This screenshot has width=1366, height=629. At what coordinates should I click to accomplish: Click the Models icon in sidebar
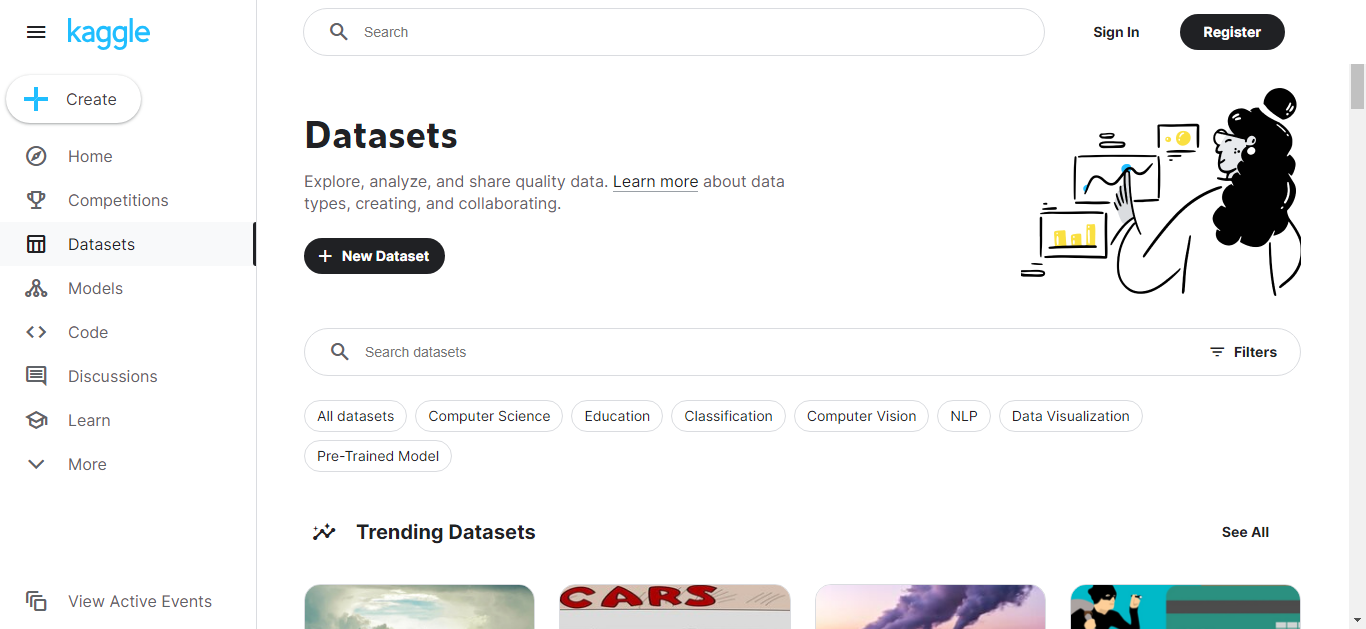point(36,288)
